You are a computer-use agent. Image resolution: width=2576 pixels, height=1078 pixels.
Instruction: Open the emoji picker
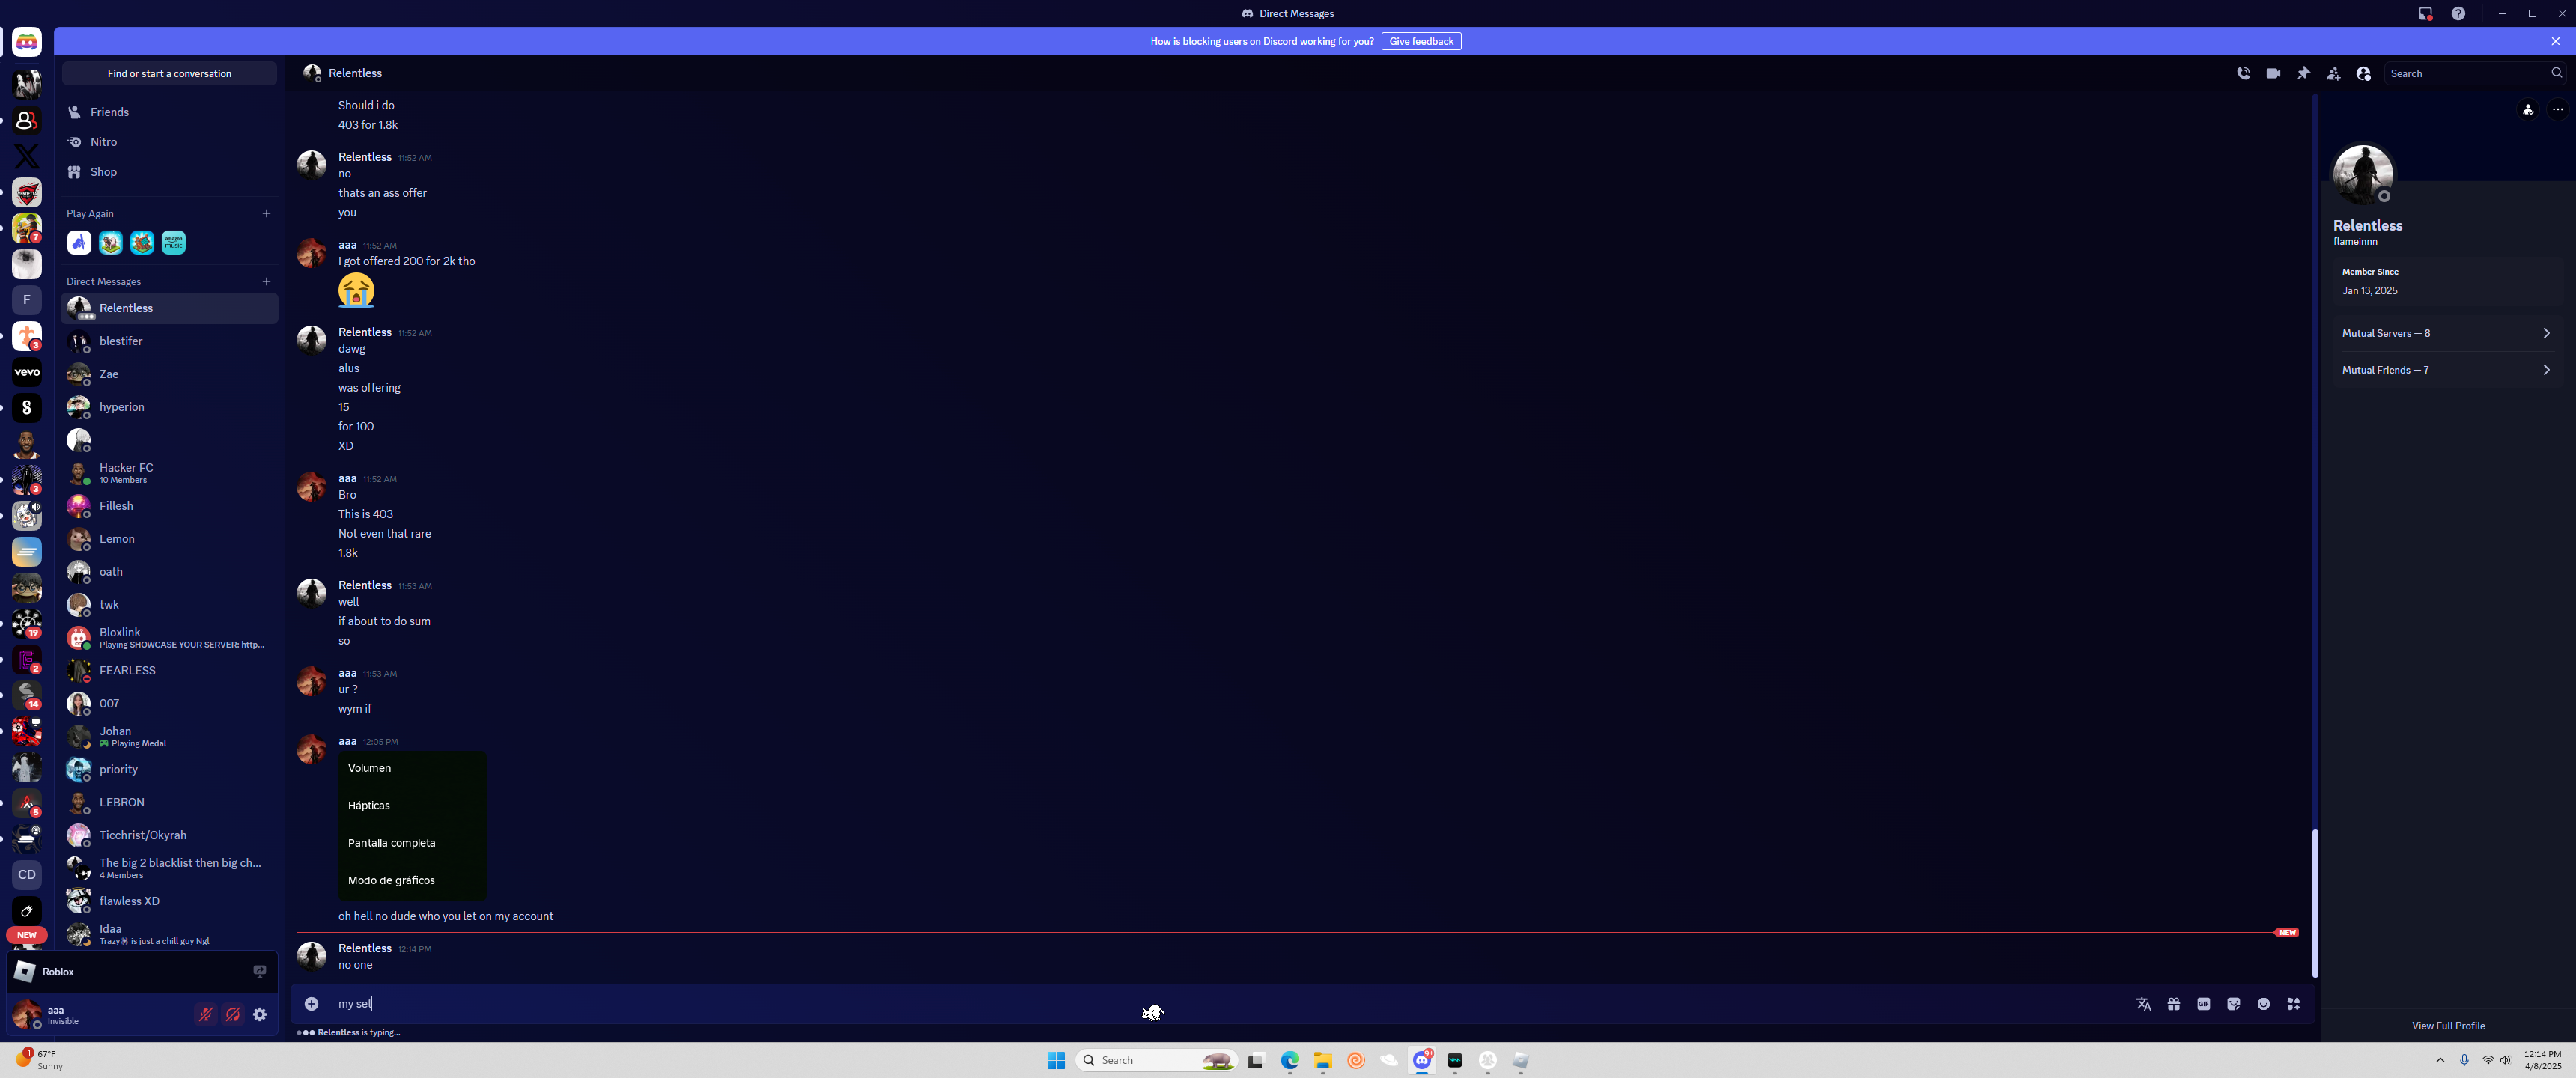[2263, 1004]
